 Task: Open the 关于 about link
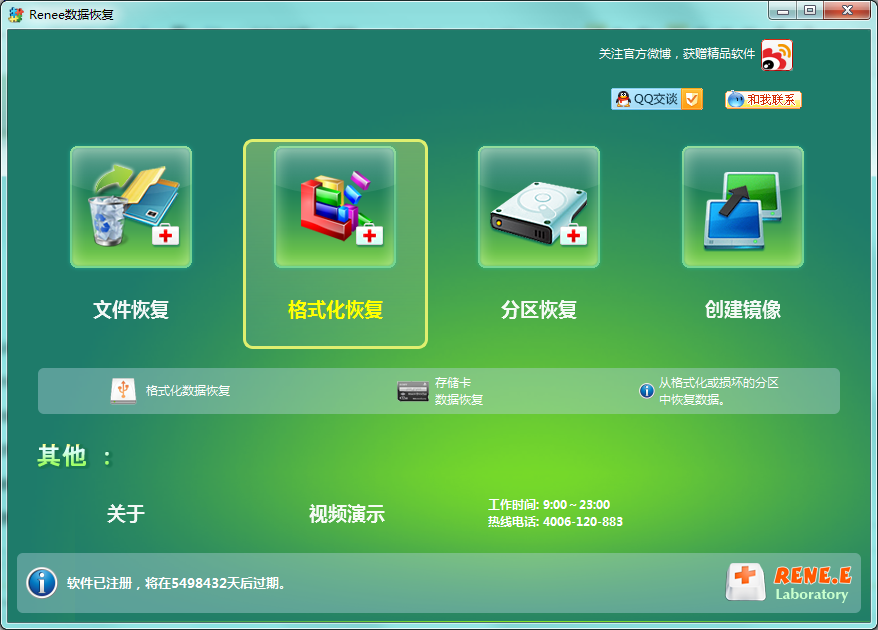[126, 514]
